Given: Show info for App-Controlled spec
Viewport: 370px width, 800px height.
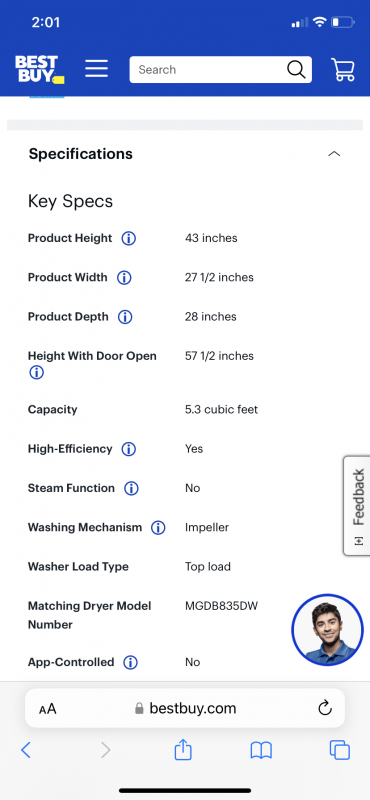Looking at the screenshot, I should pos(131,662).
